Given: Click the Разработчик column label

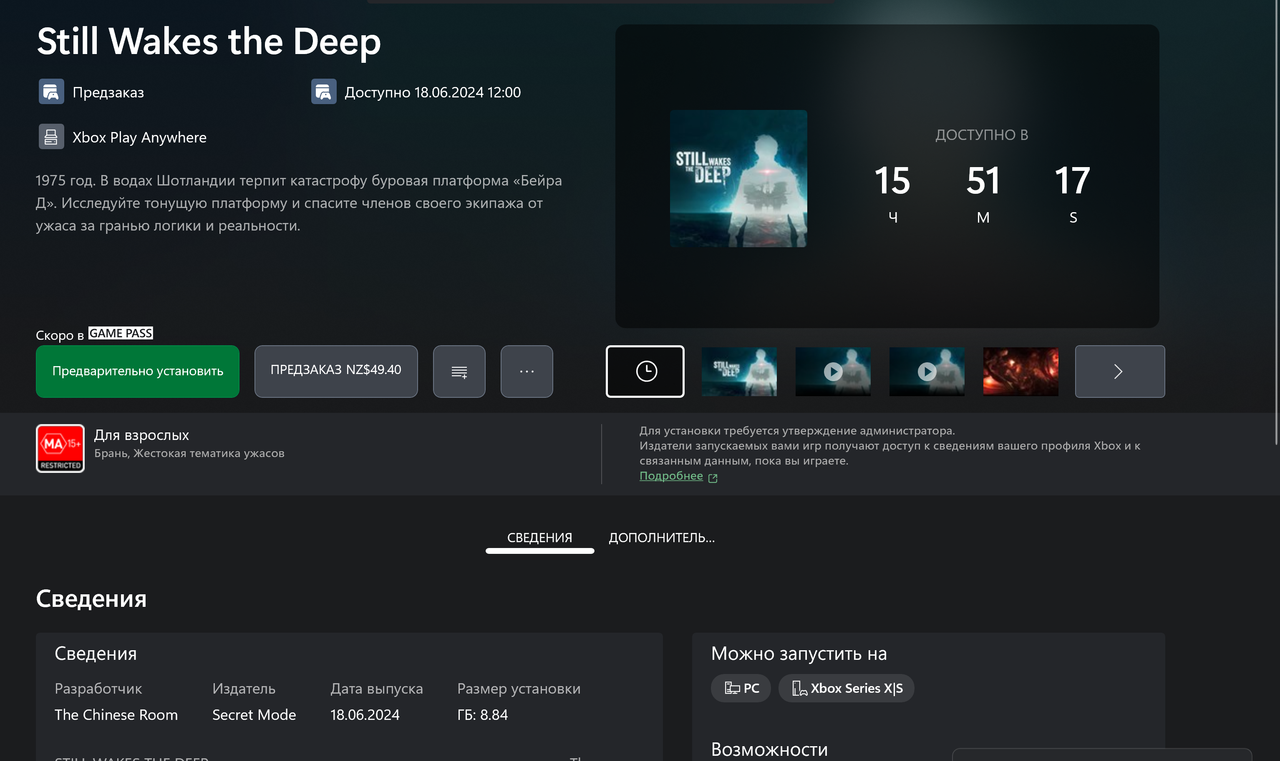Looking at the screenshot, I should point(98,689).
